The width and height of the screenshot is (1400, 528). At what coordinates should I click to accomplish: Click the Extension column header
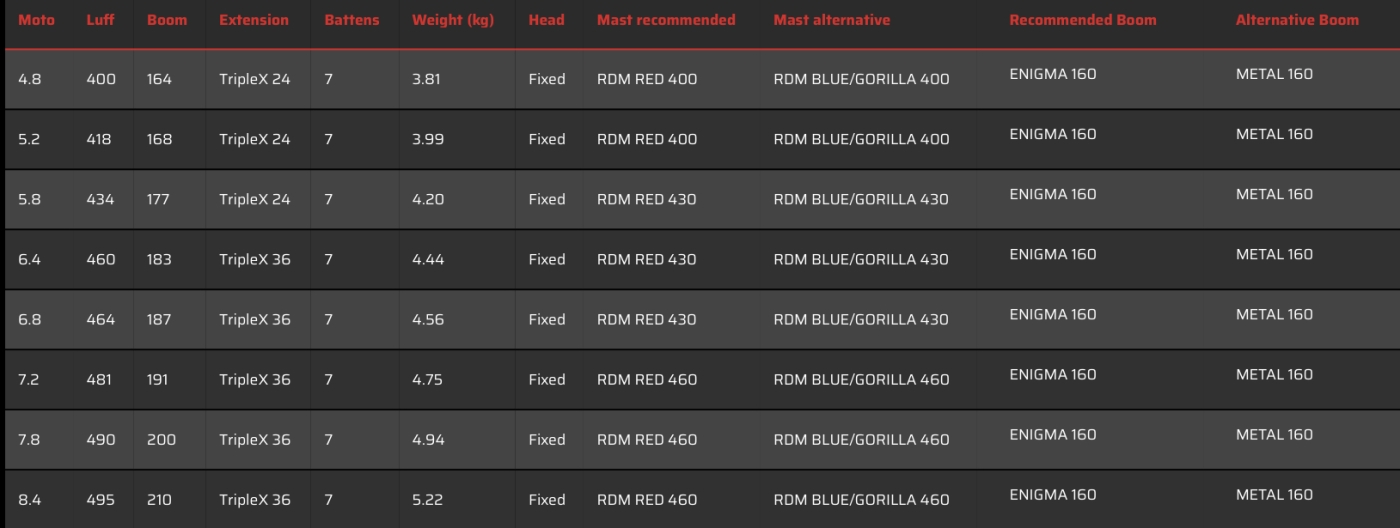point(254,20)
